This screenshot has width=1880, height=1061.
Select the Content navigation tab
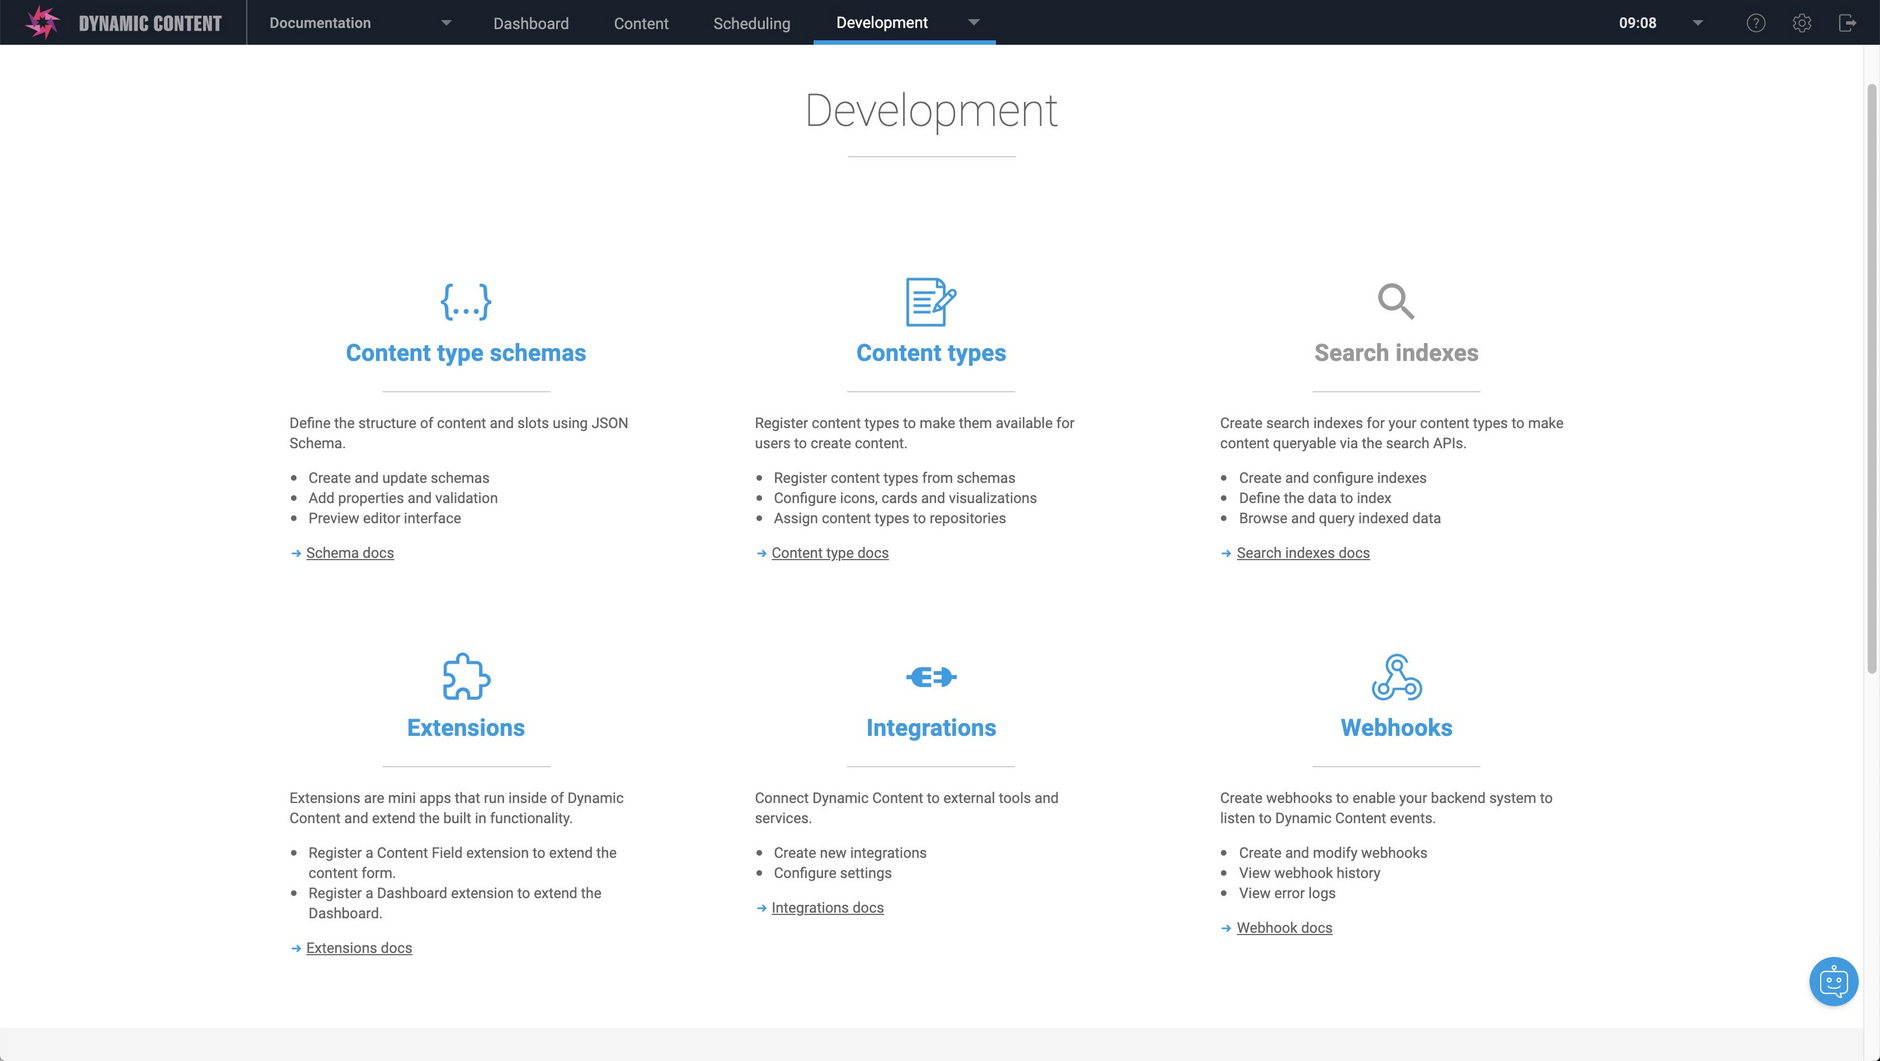coord(640,22)
